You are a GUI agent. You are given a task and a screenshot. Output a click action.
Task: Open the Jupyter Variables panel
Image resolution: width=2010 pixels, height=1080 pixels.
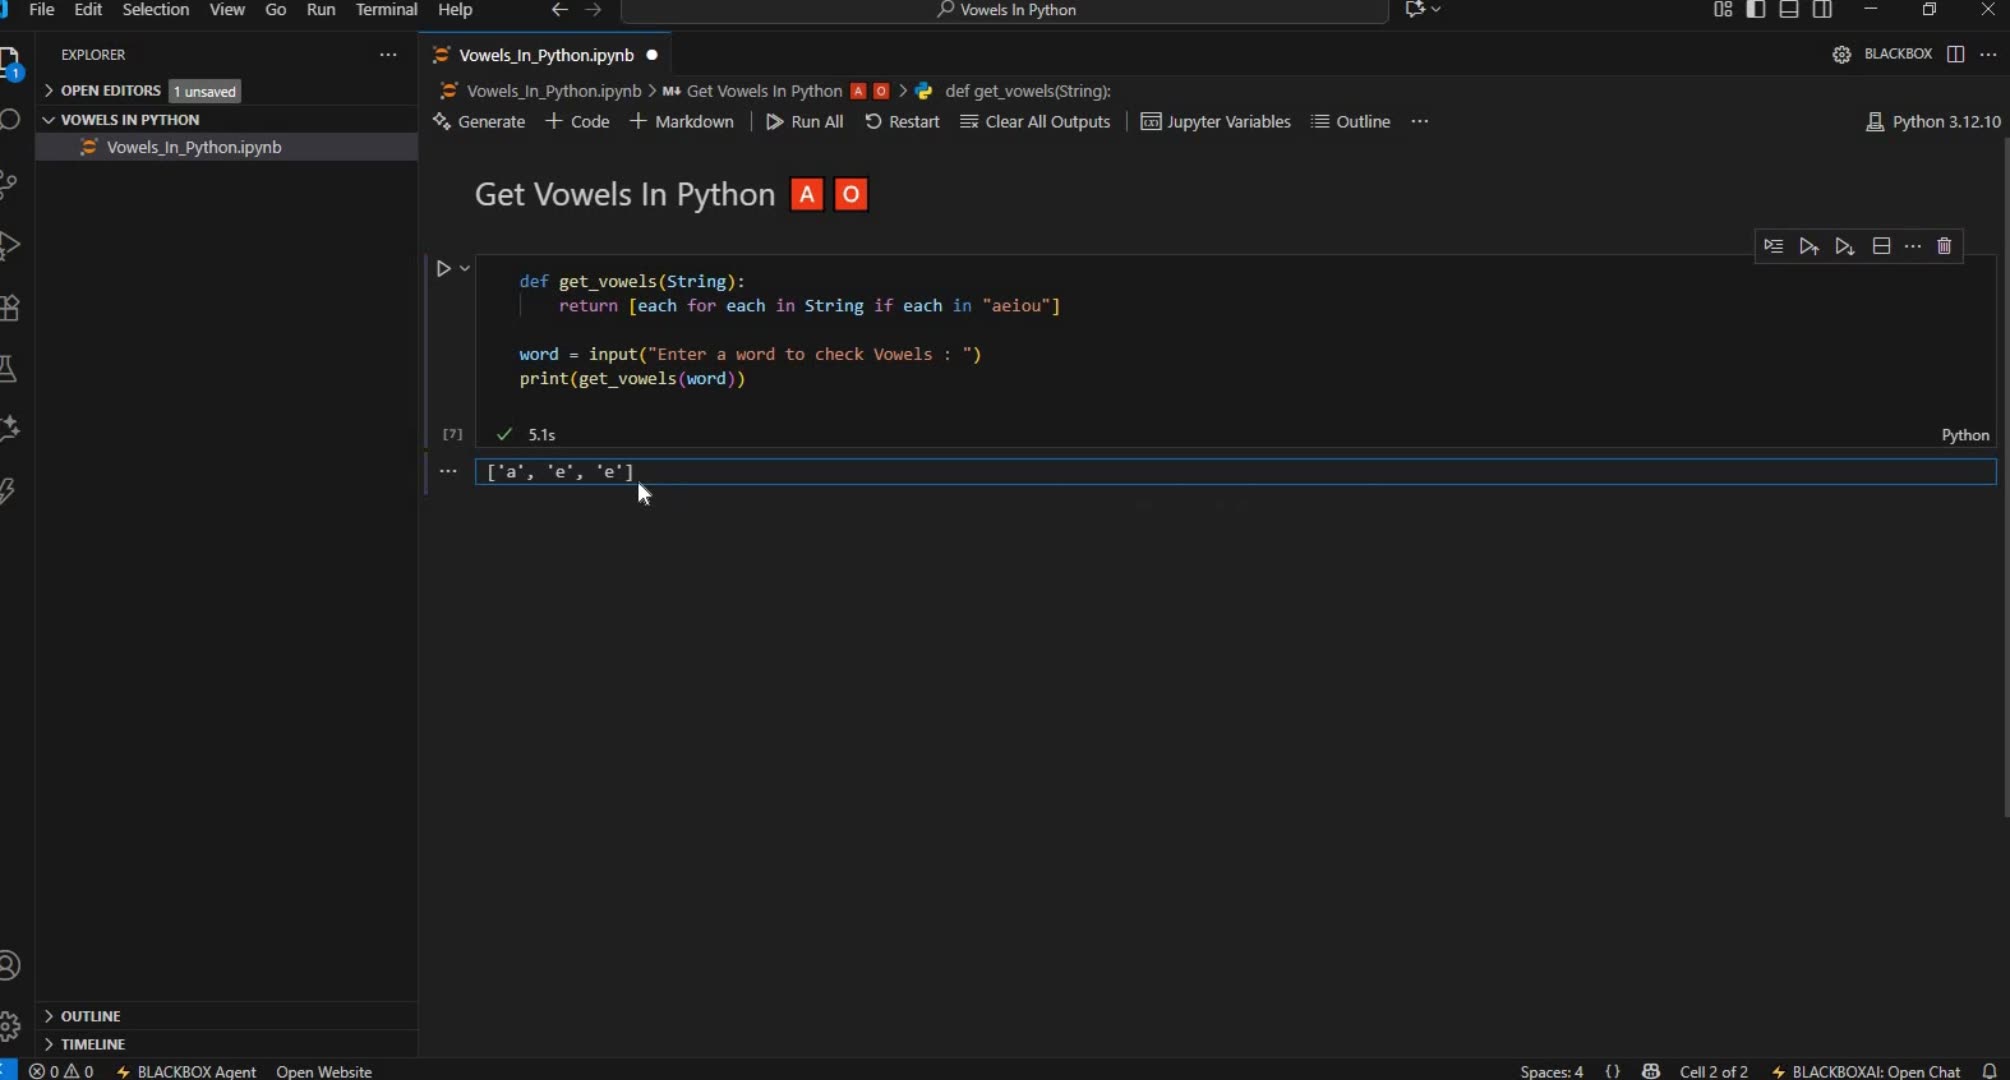[1215, 121]
